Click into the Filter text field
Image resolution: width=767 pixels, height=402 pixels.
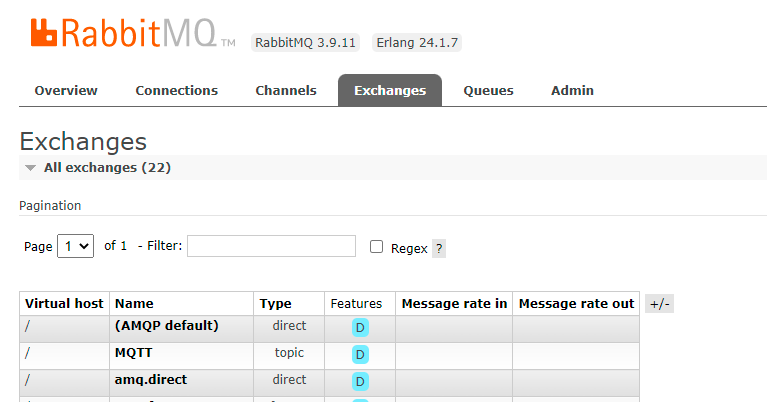point(271,246)
